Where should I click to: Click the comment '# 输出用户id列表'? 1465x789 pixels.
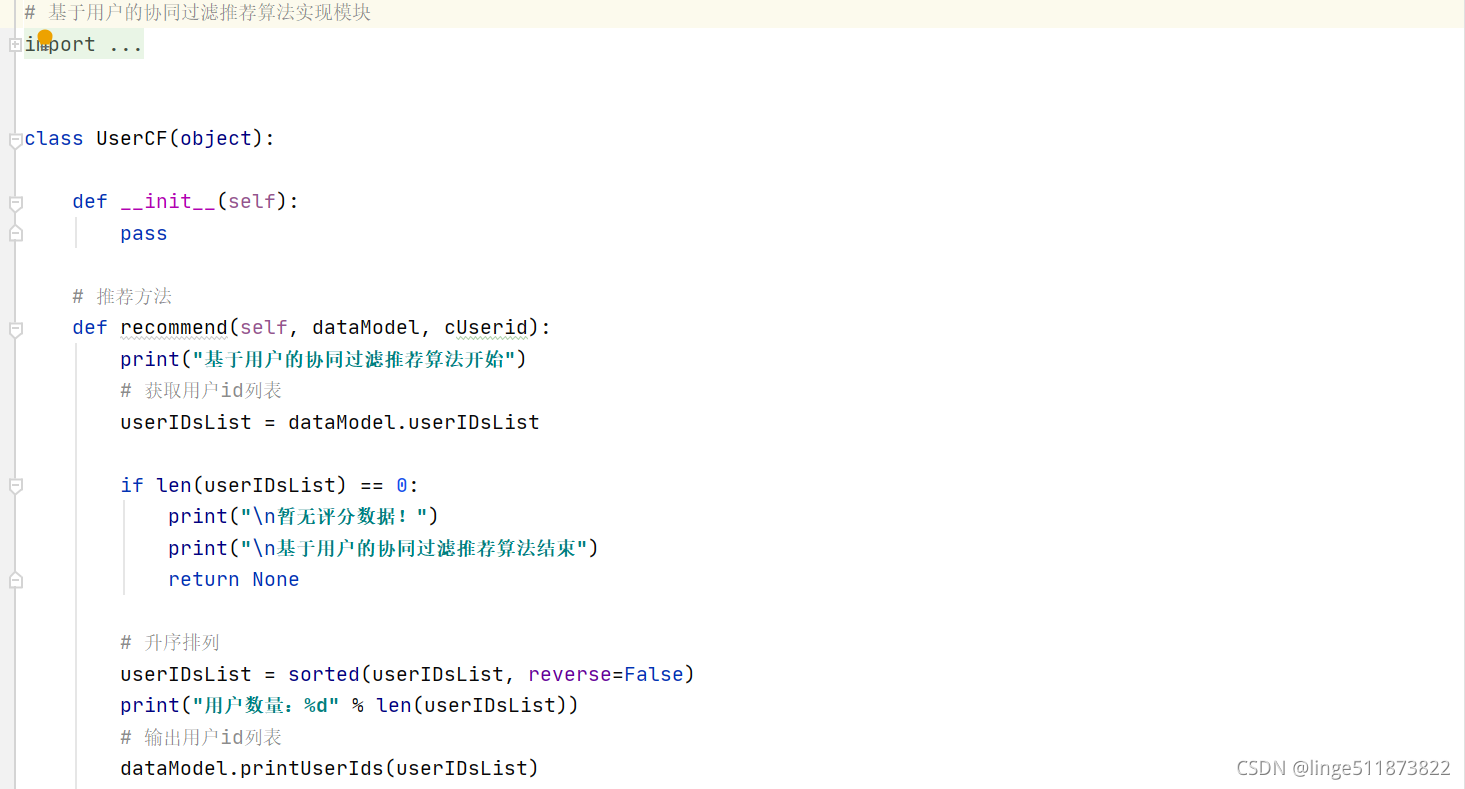pyautogui.click(x=201, y=737)
